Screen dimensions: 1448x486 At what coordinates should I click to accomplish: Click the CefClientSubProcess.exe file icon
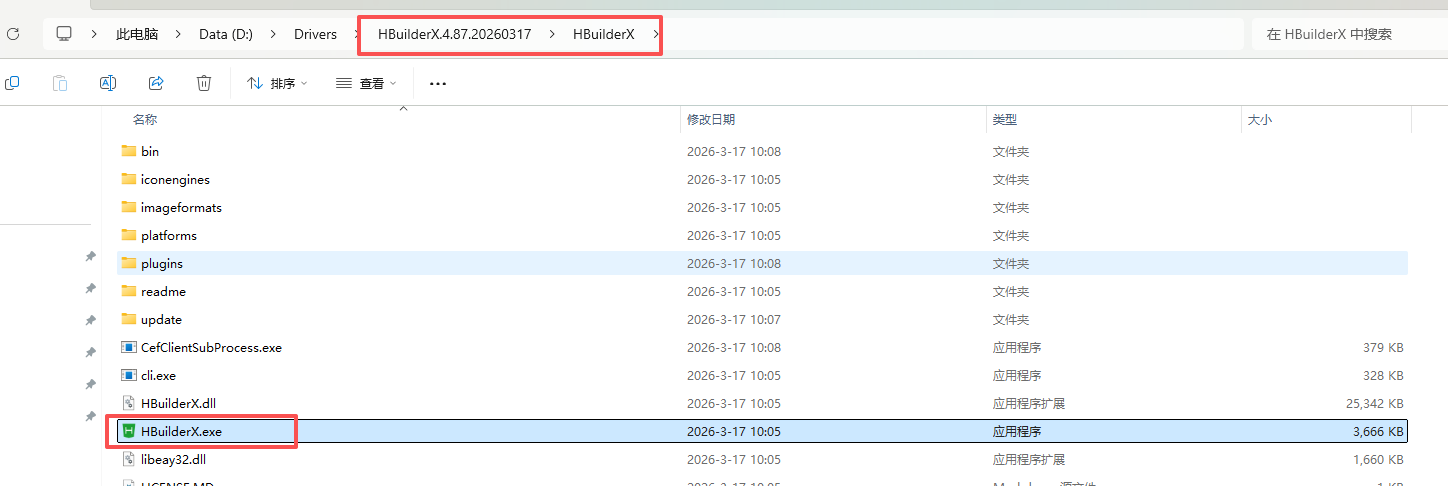[x=128, y=347]
